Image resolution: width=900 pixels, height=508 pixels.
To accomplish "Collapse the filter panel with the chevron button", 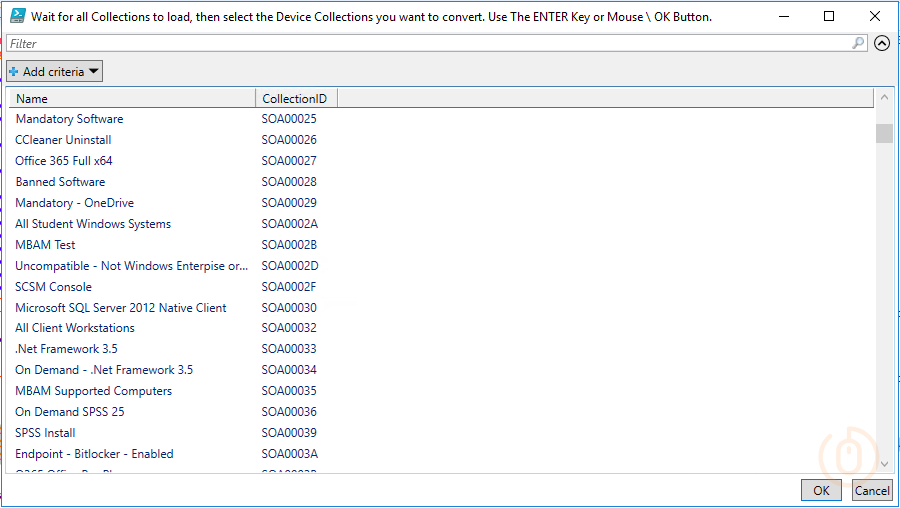I will 882,43.
